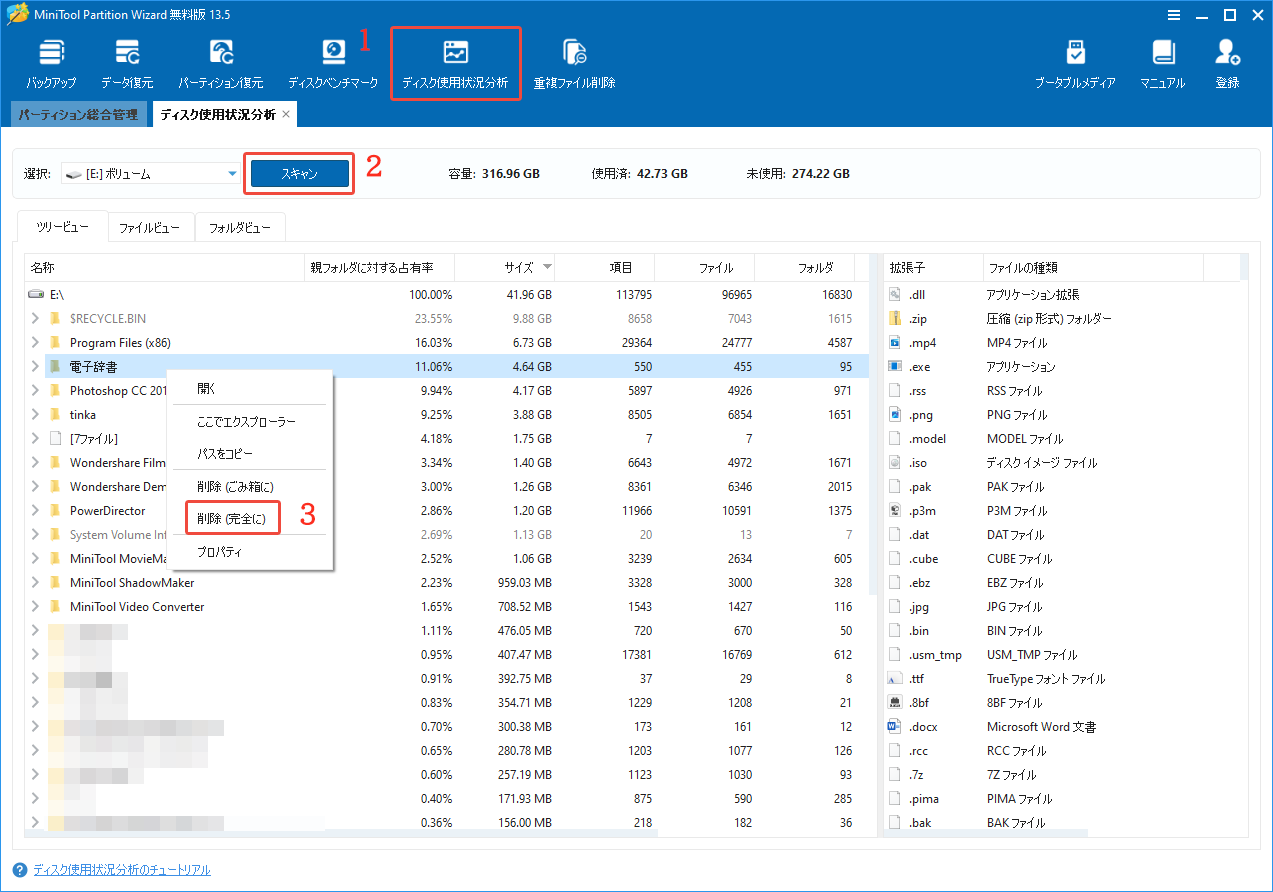Open データ復元 (Data Recovery)
The image size is (1273, 892).
point(126,62)
